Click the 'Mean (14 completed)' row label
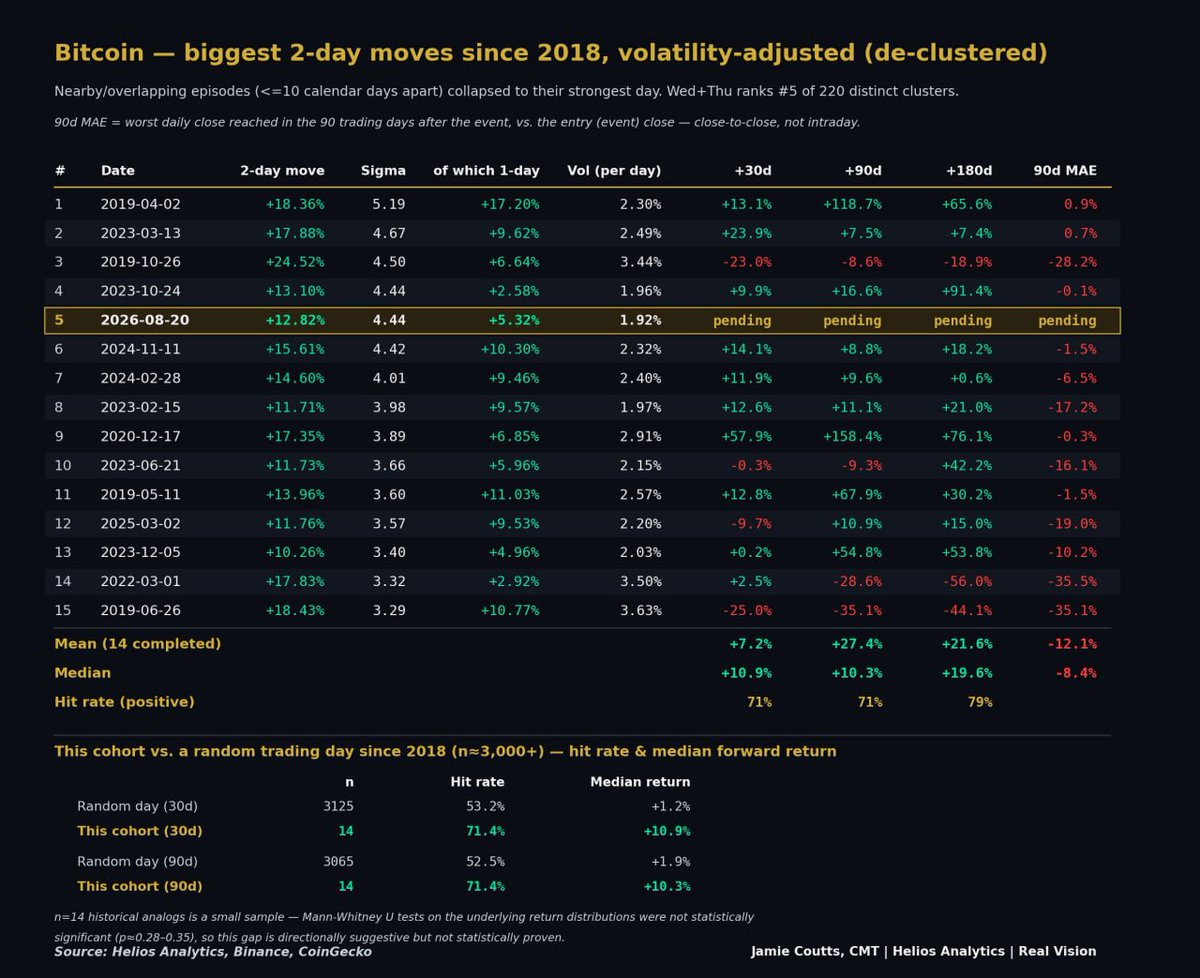 (137, 644)
